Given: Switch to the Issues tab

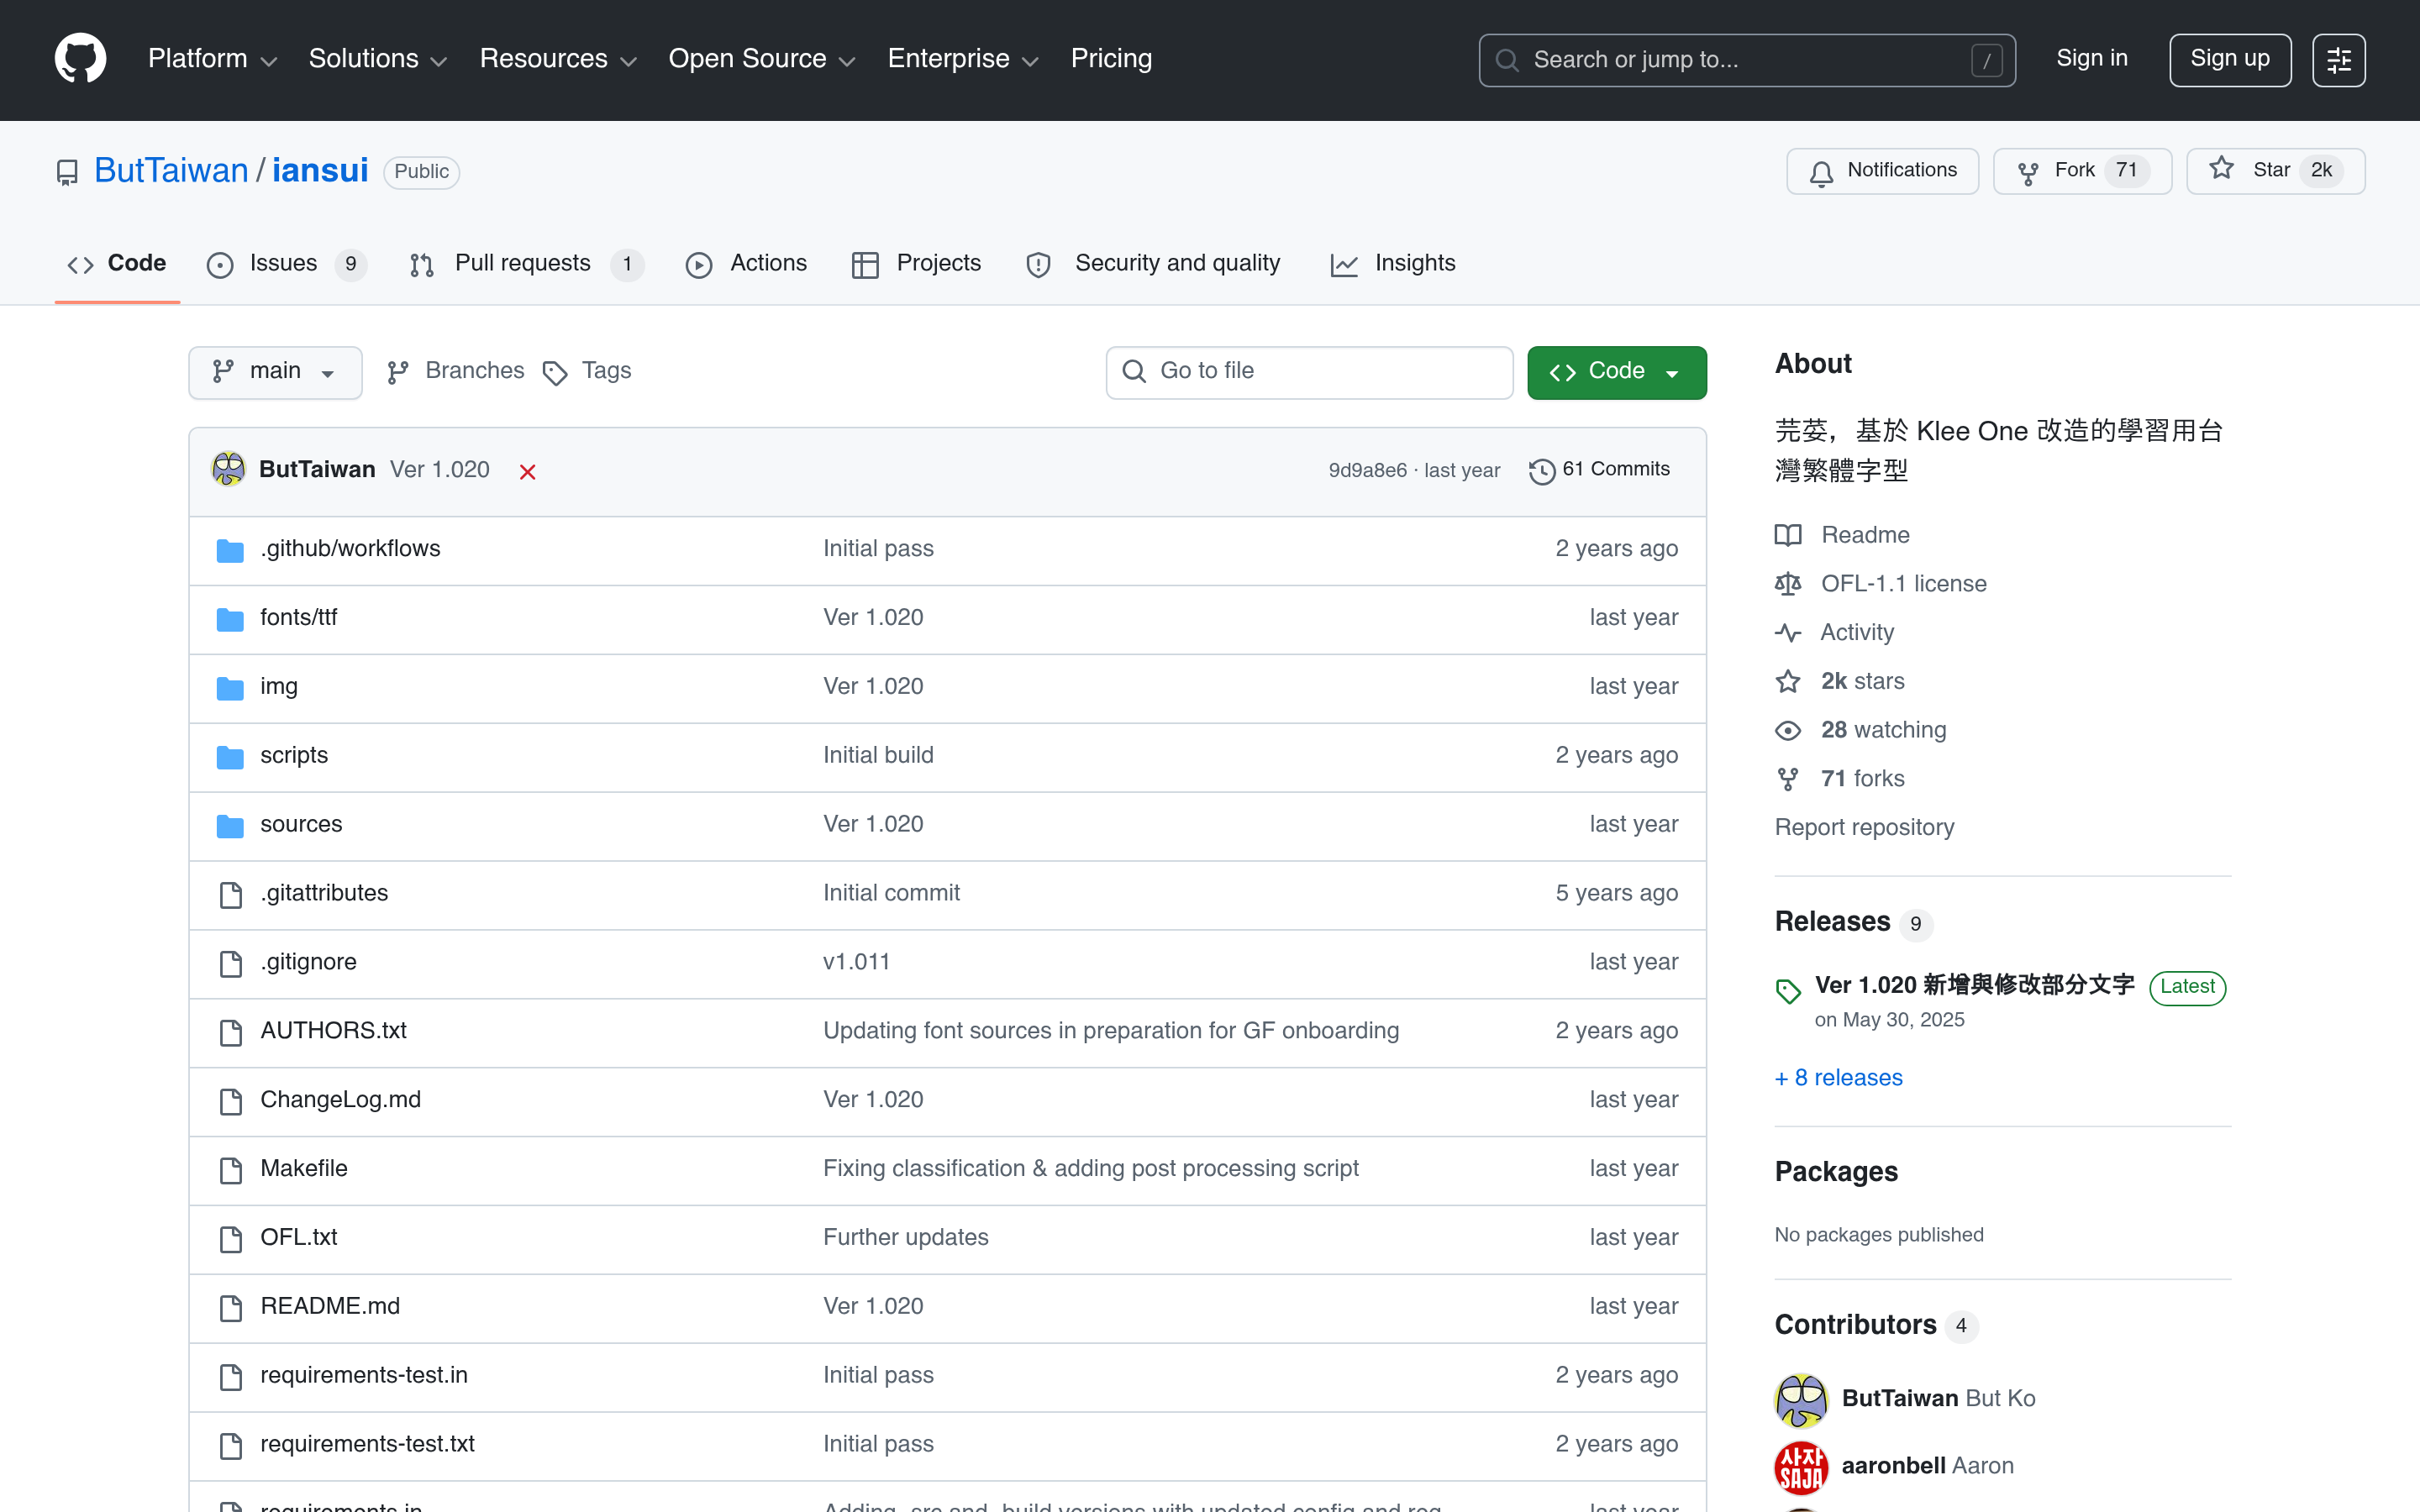Looking at the screenshot, I should (287, 264).
